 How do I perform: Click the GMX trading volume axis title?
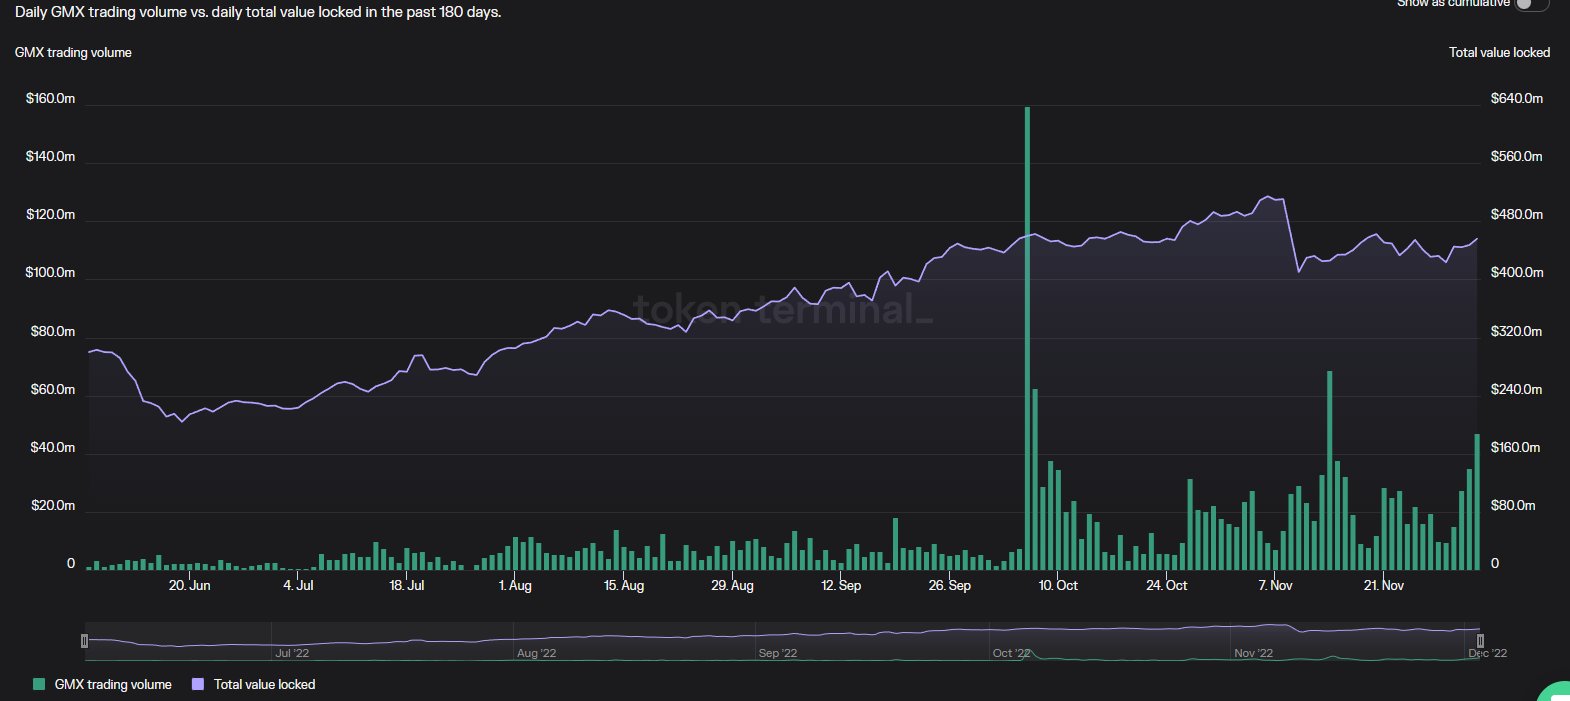coord(73,52)
